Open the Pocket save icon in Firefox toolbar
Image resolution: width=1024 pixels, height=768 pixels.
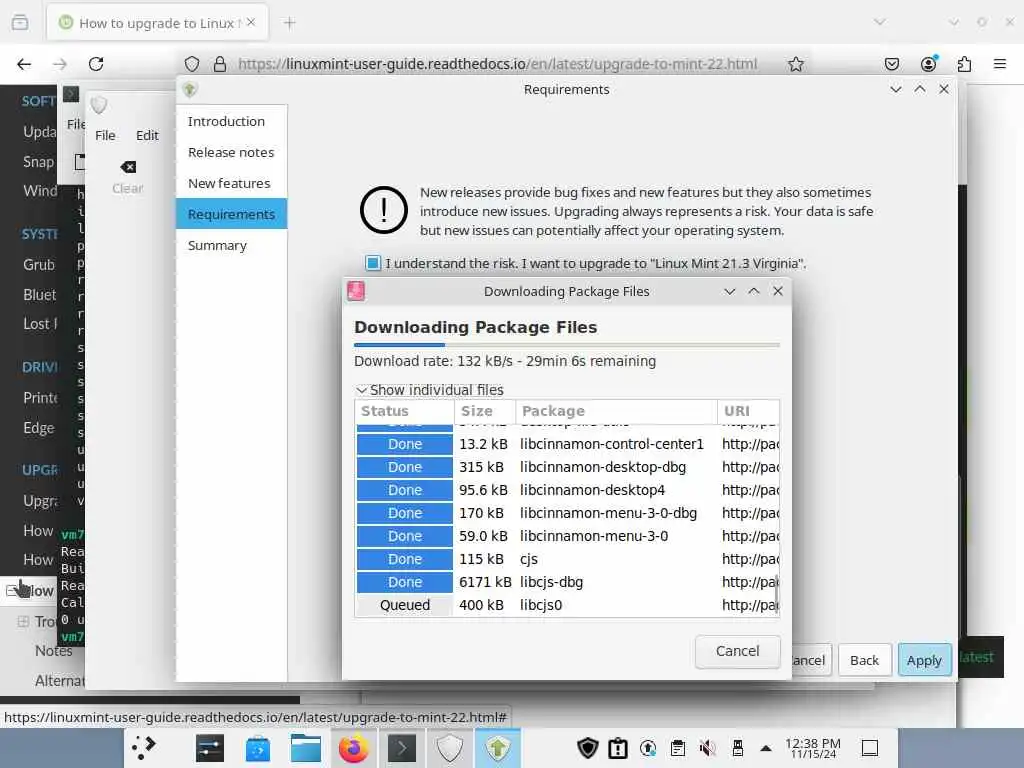tap(891, 64)
